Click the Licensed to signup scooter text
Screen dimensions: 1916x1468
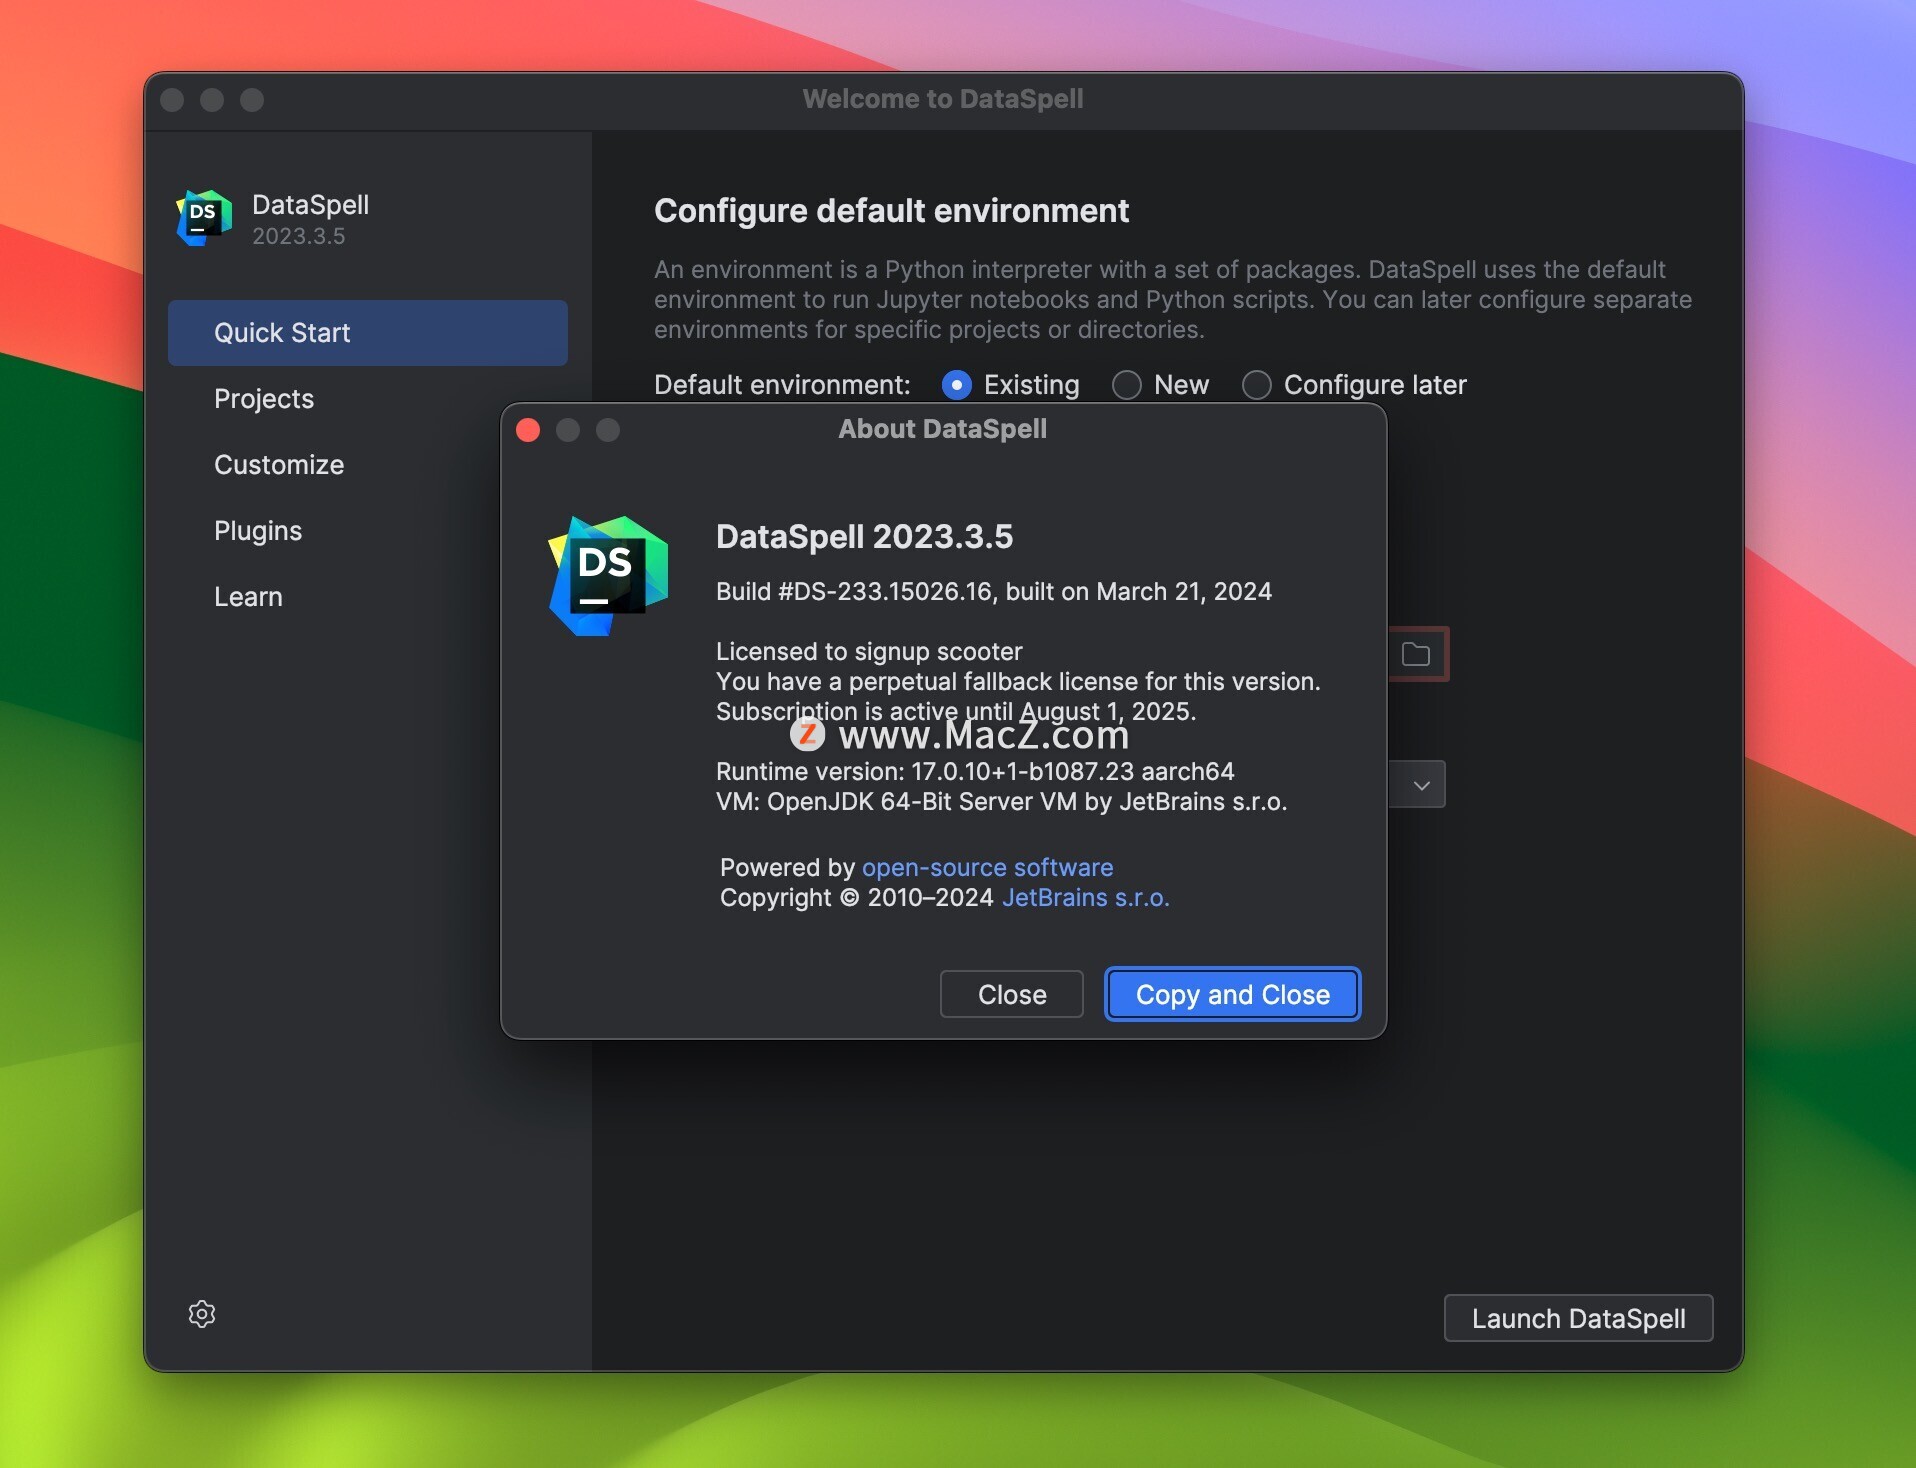coord(869,651)
